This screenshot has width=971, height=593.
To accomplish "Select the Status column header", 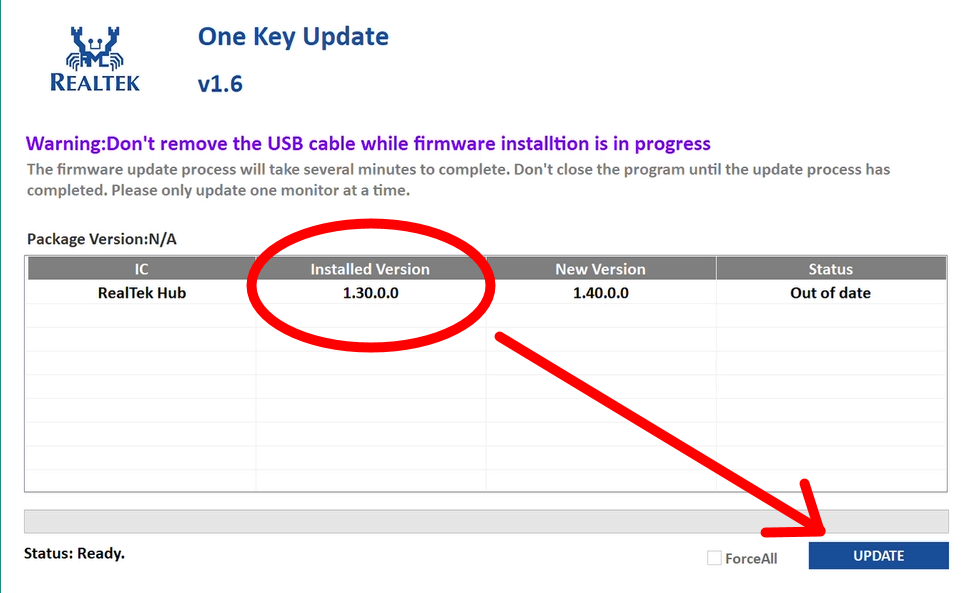I will 830,269.
